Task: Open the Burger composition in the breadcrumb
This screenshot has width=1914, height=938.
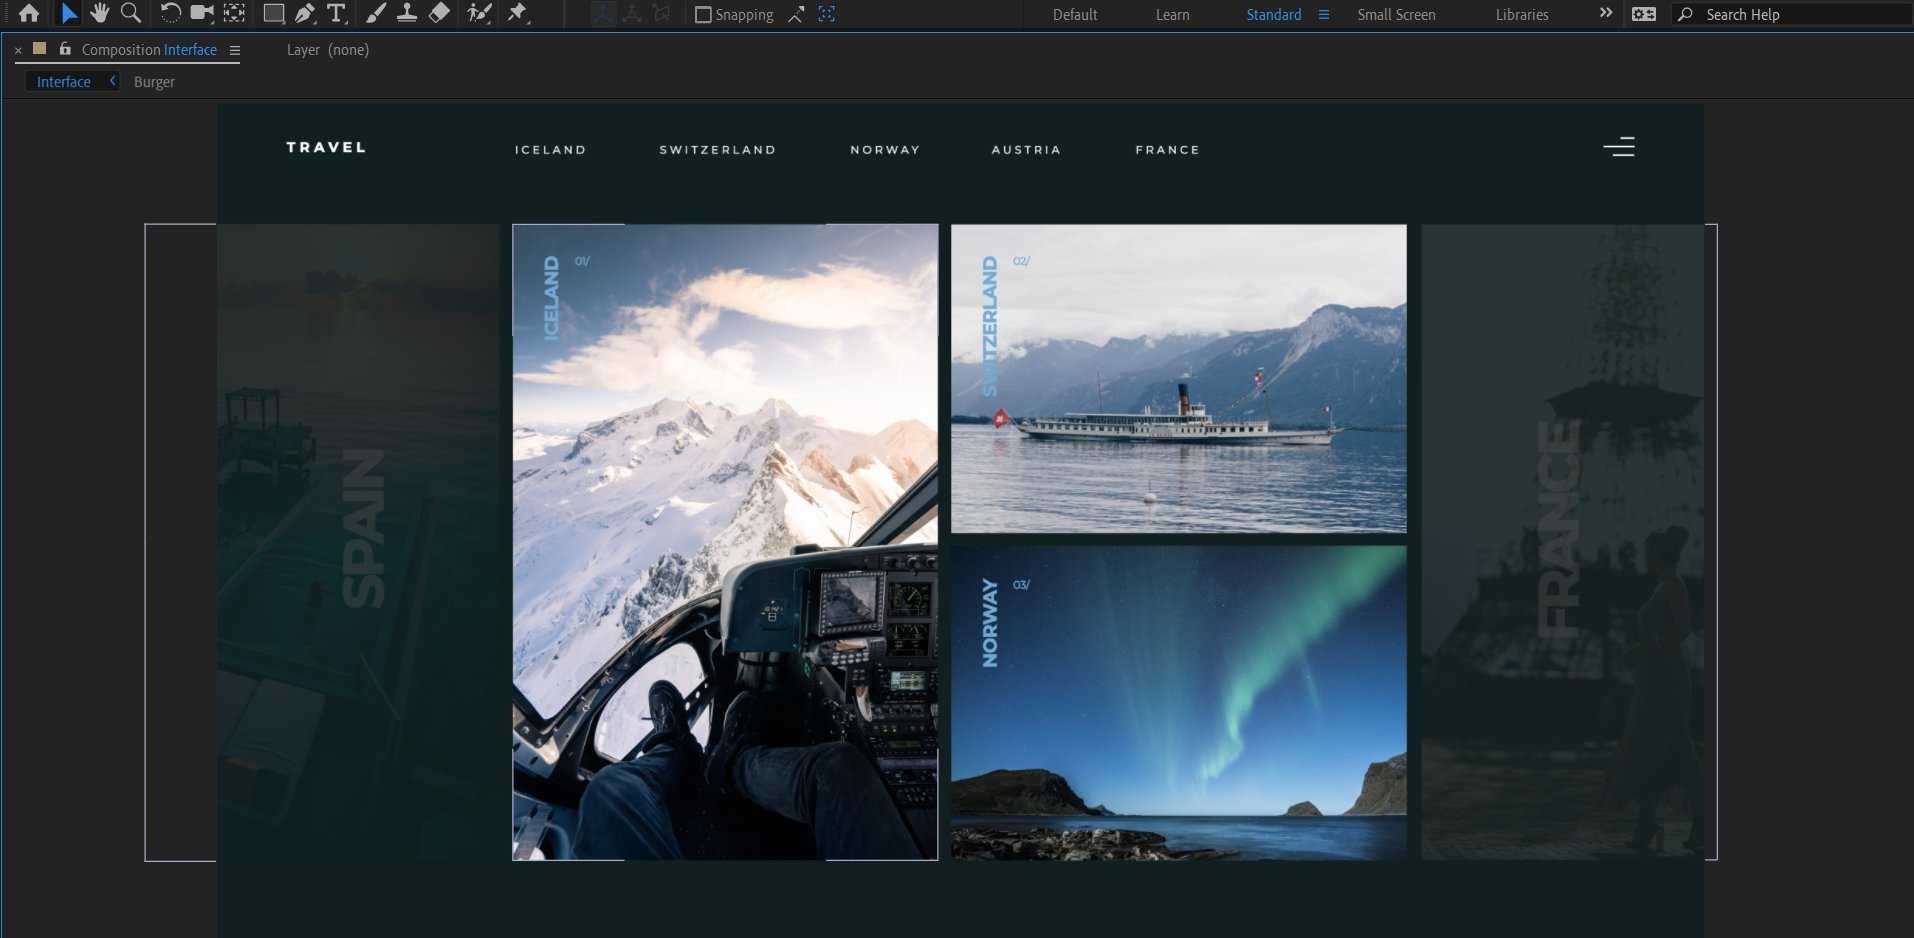Action: [x=154, y=82]
